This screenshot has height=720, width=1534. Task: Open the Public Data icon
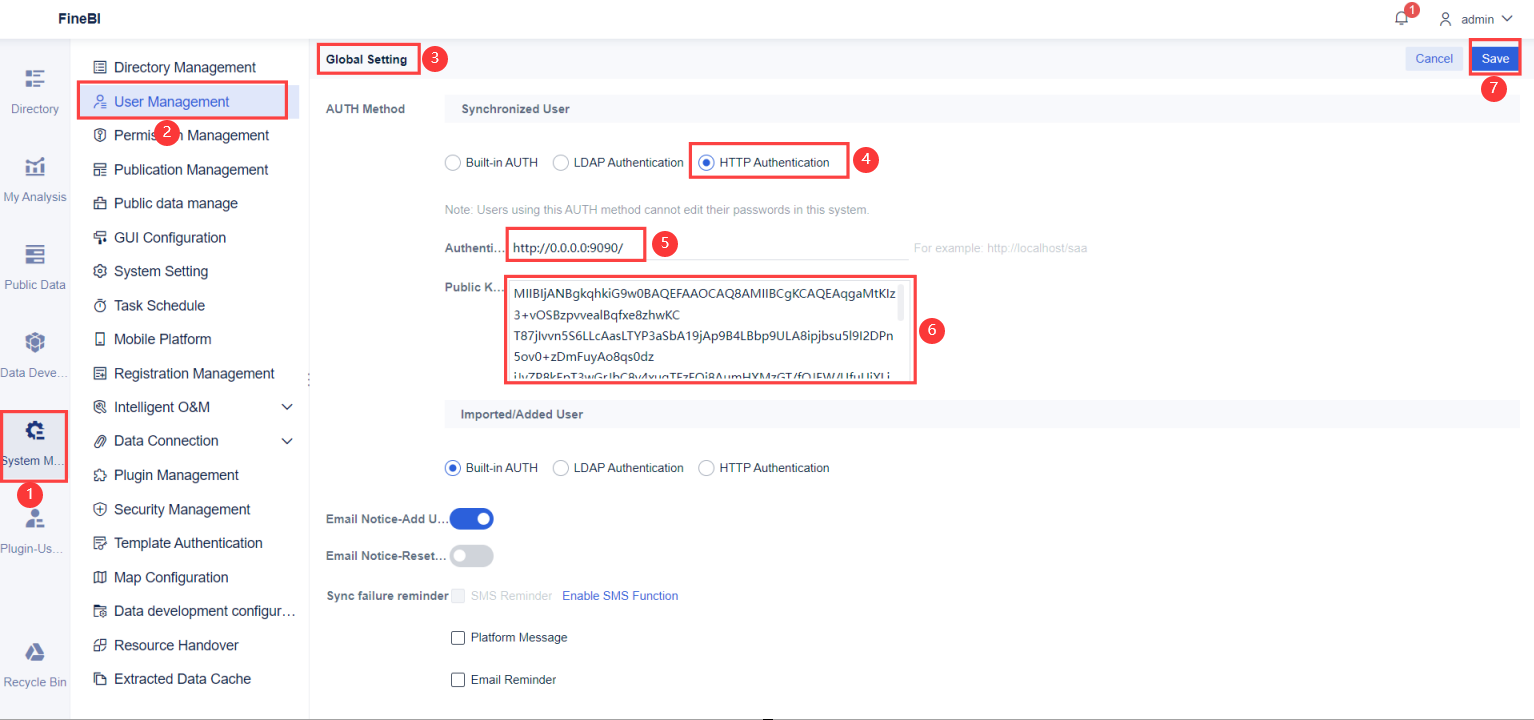pos(35,254)
